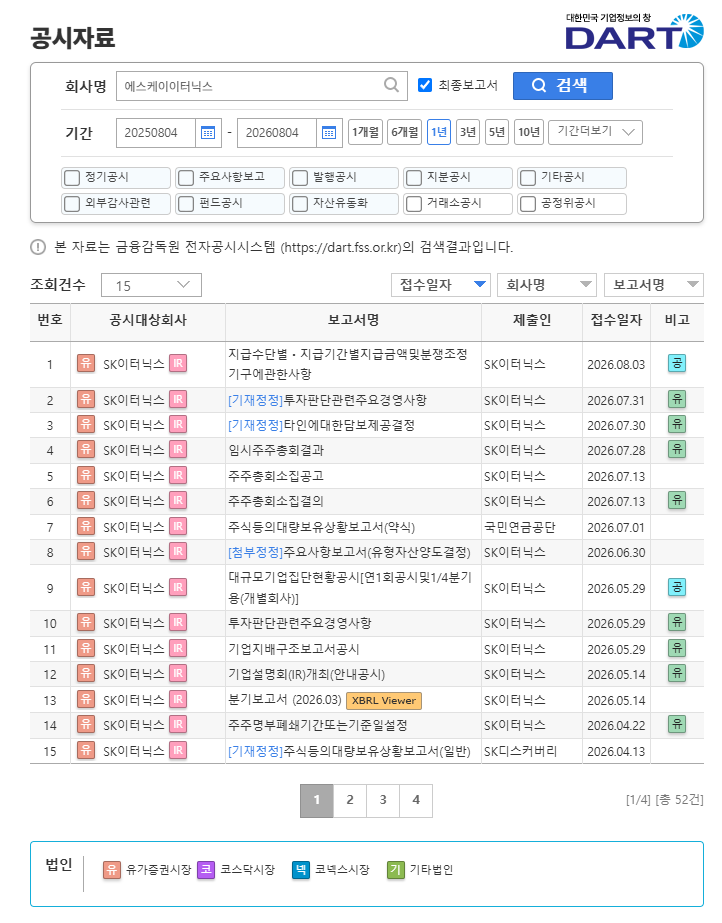Select the 10년 period
Viewport: 722px width, 923px height.
(x=528, y=132)
